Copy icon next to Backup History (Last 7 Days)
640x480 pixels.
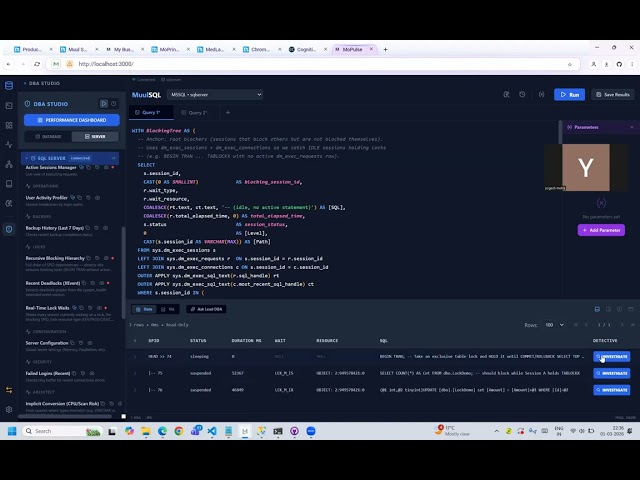coord(88,228)
